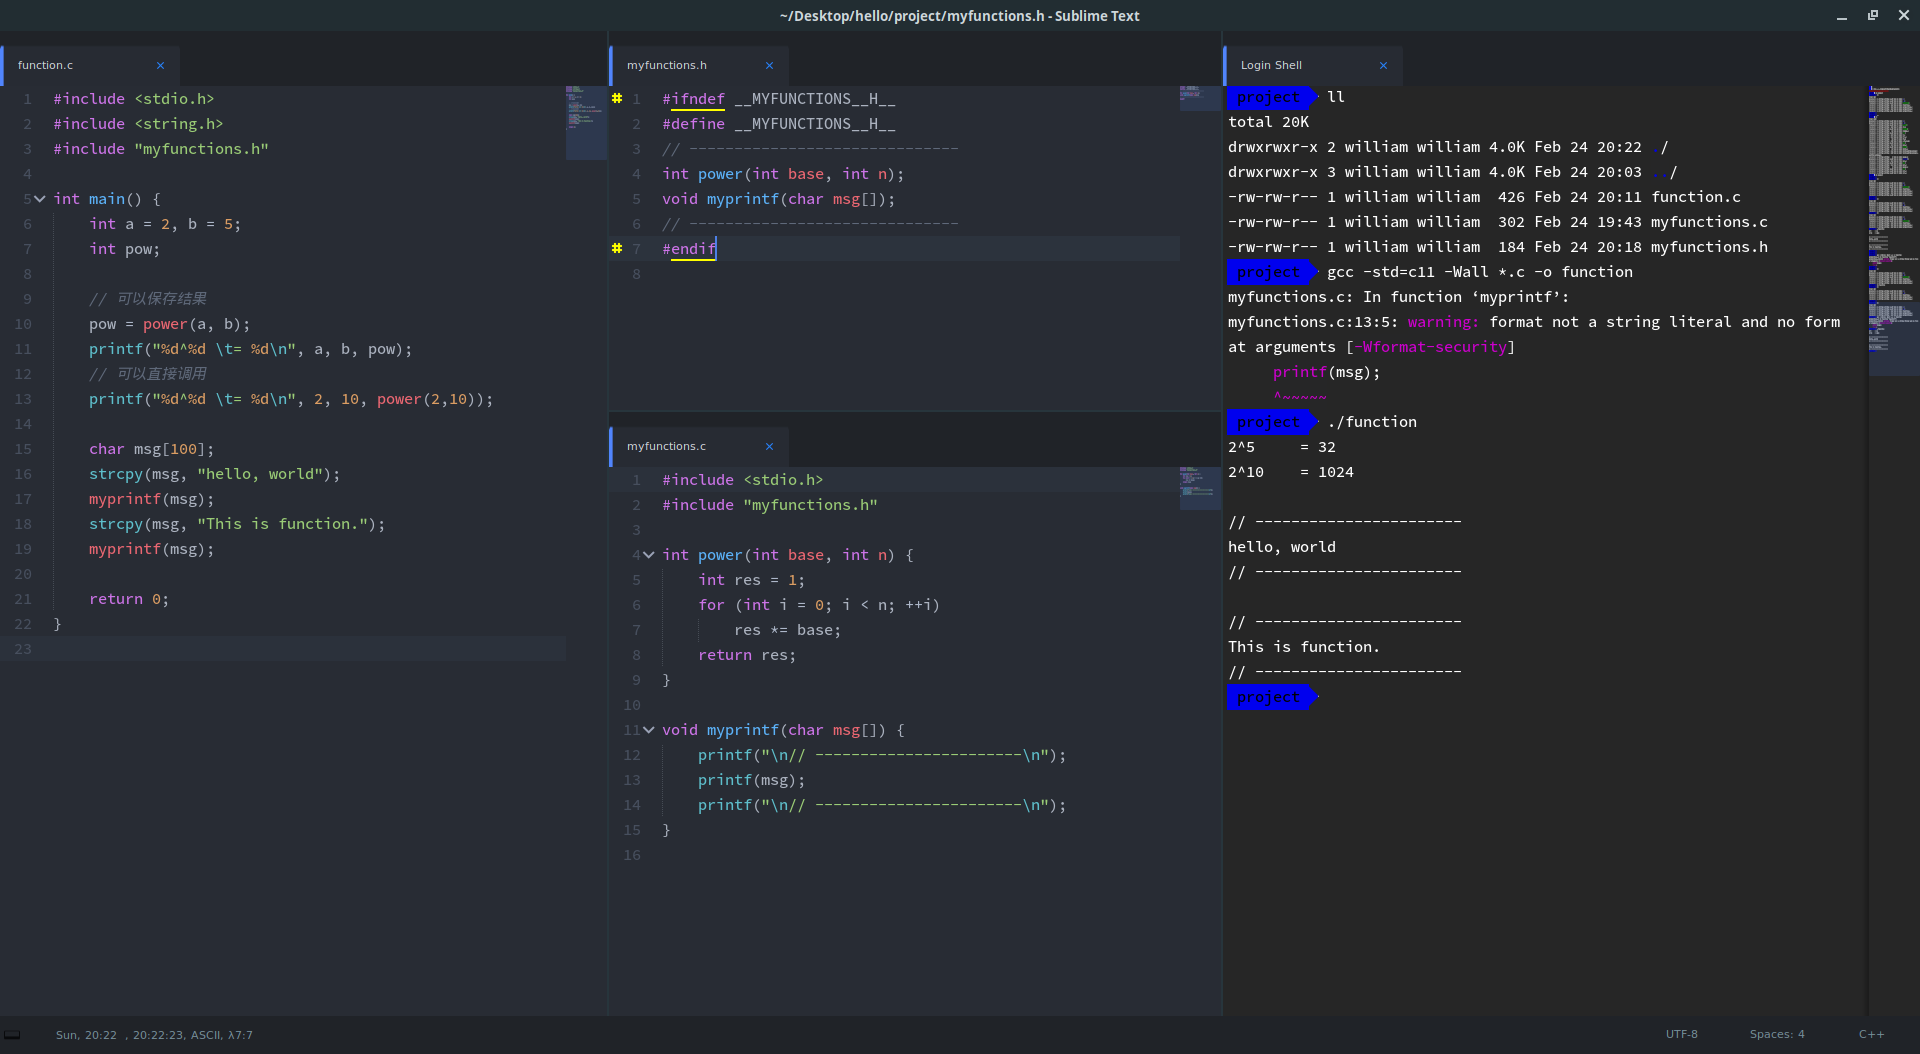Click the '#include "myfunctions.h"' line in function.c
Viewport: 1920px width, 1054px height.
point(161,149)
